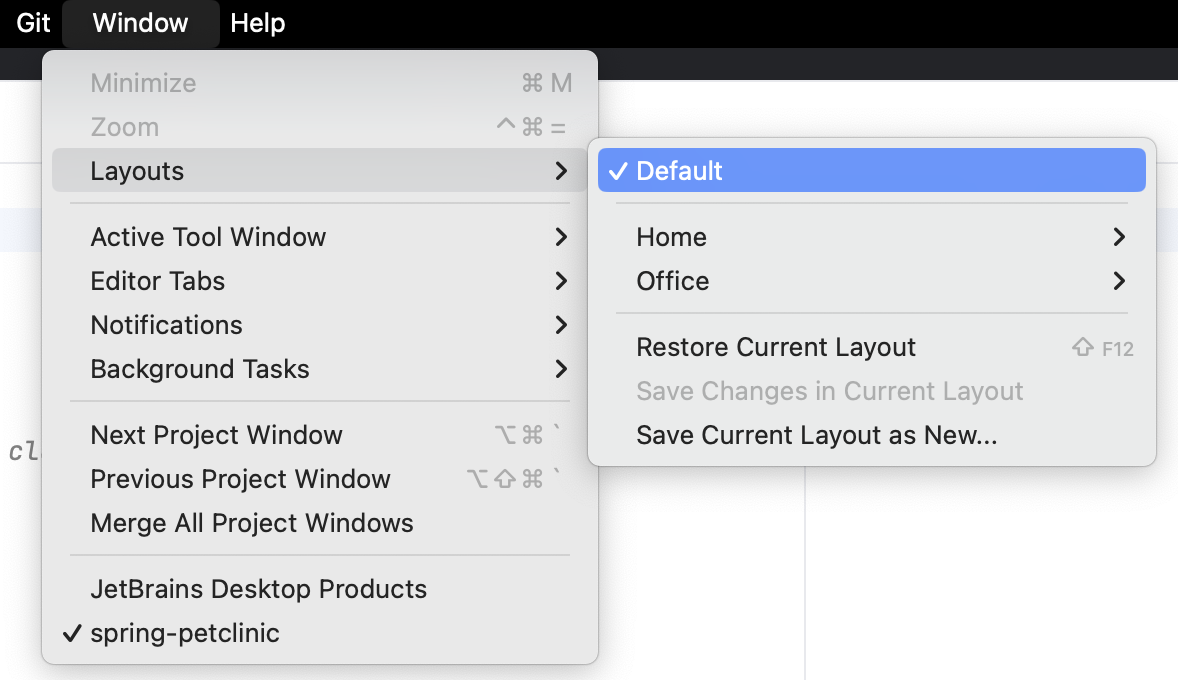
Task: Expand the Layouts submenu
Action: click(x=137, y=171)
